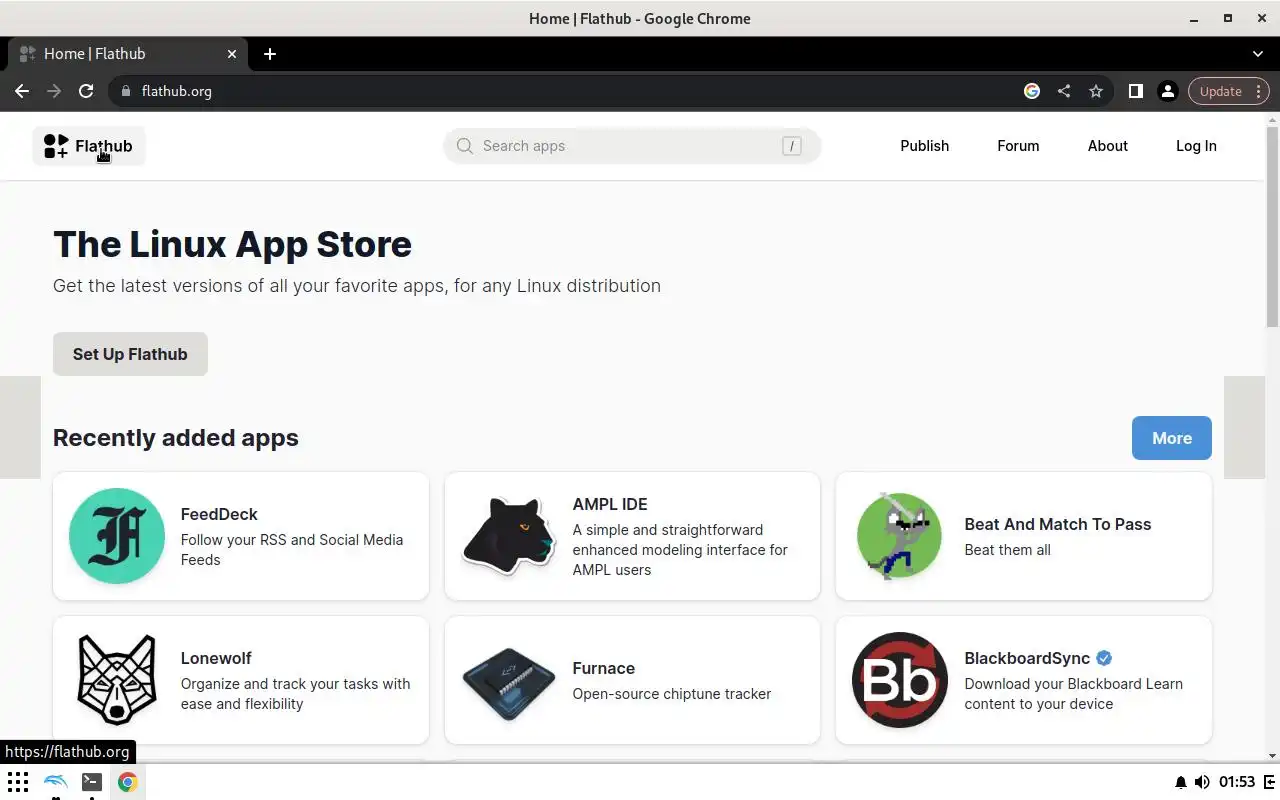Click the More button for recently added apps
The image size is (1280, 800).
(1171, 438)
